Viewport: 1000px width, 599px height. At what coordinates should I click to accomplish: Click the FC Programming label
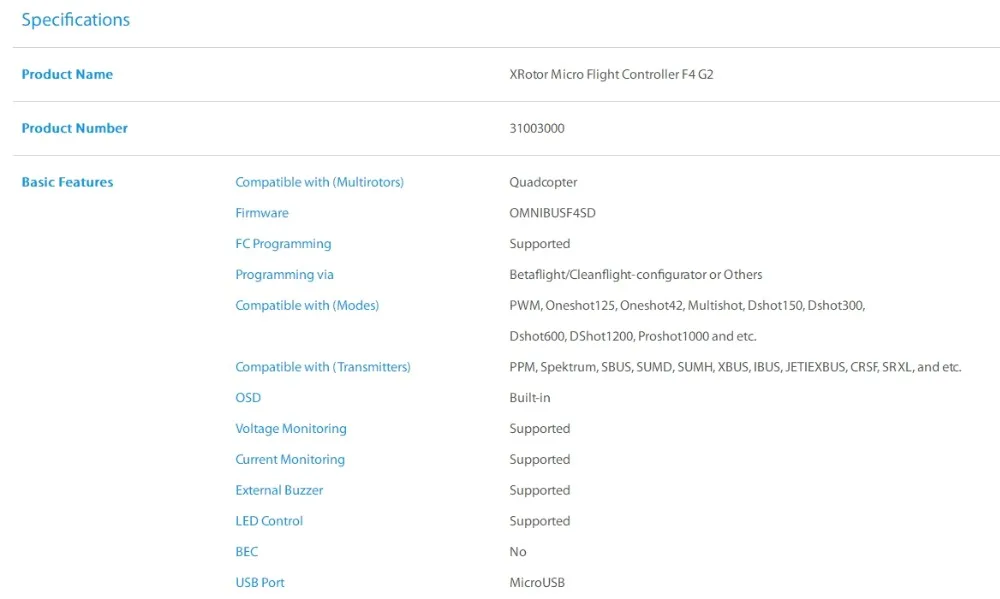point(283,244)
